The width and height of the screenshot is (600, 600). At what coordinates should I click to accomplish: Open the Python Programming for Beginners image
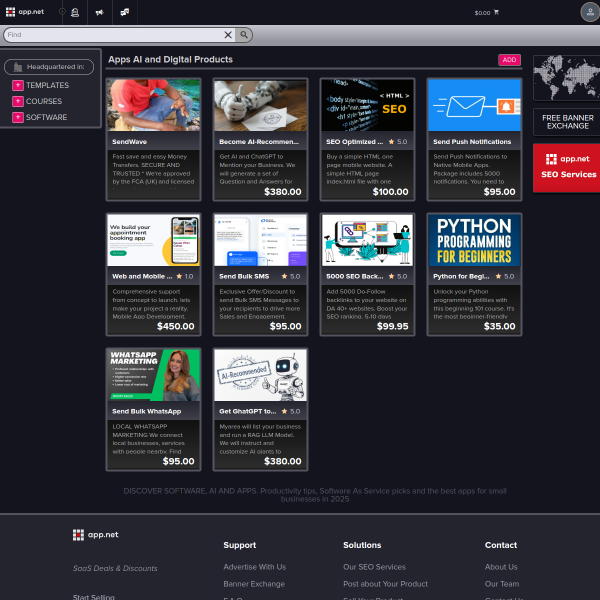[474, 240]
